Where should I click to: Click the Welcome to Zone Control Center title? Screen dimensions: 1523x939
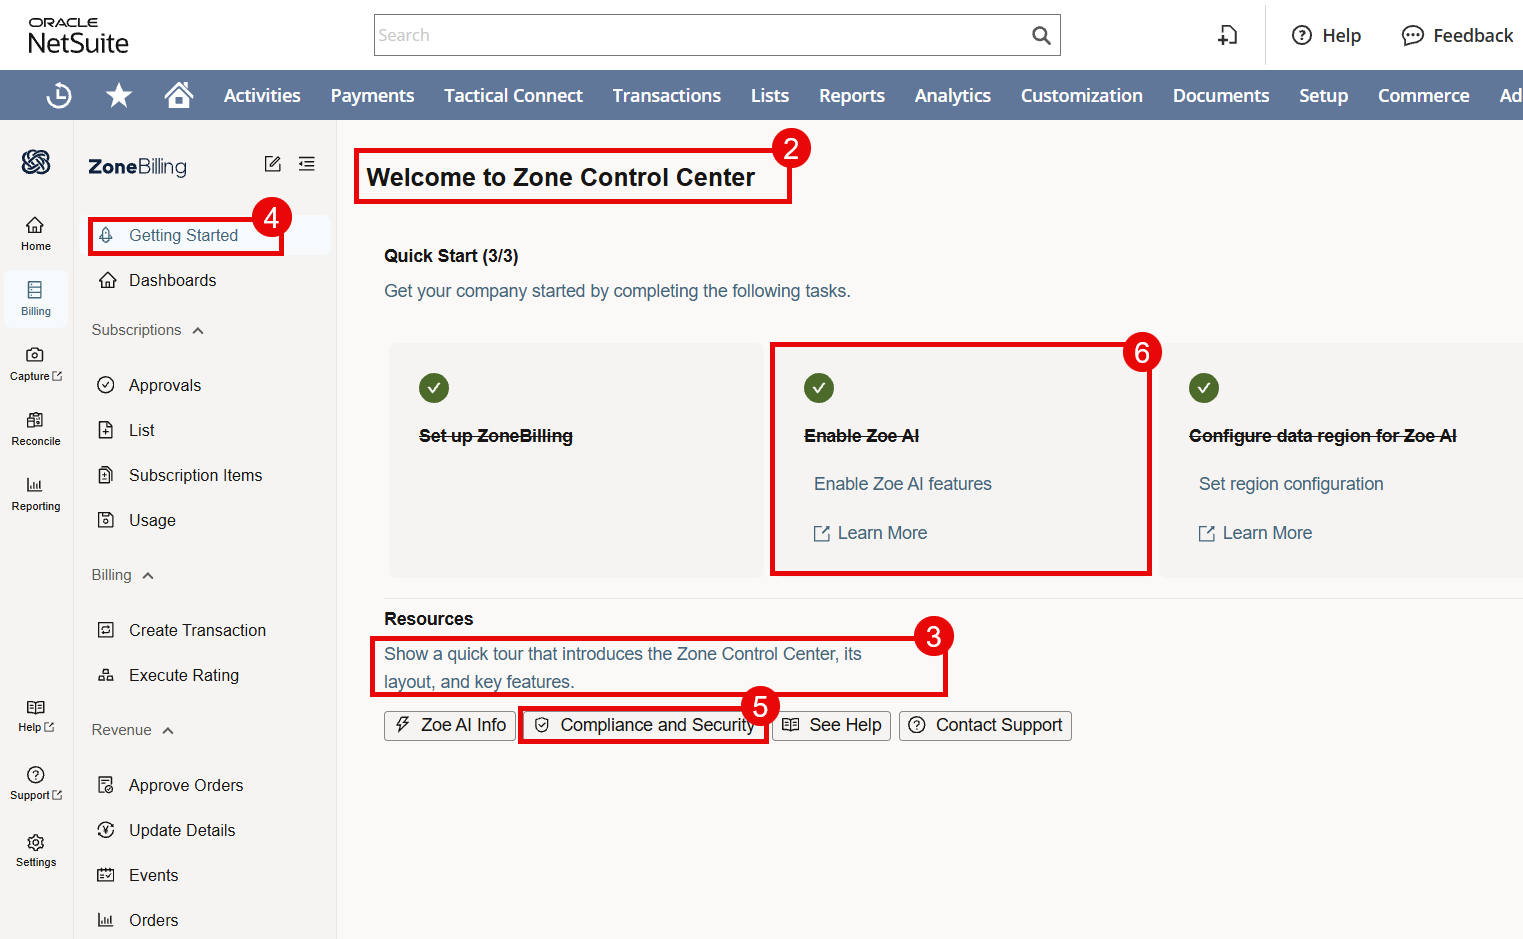[x=561, y=177]
